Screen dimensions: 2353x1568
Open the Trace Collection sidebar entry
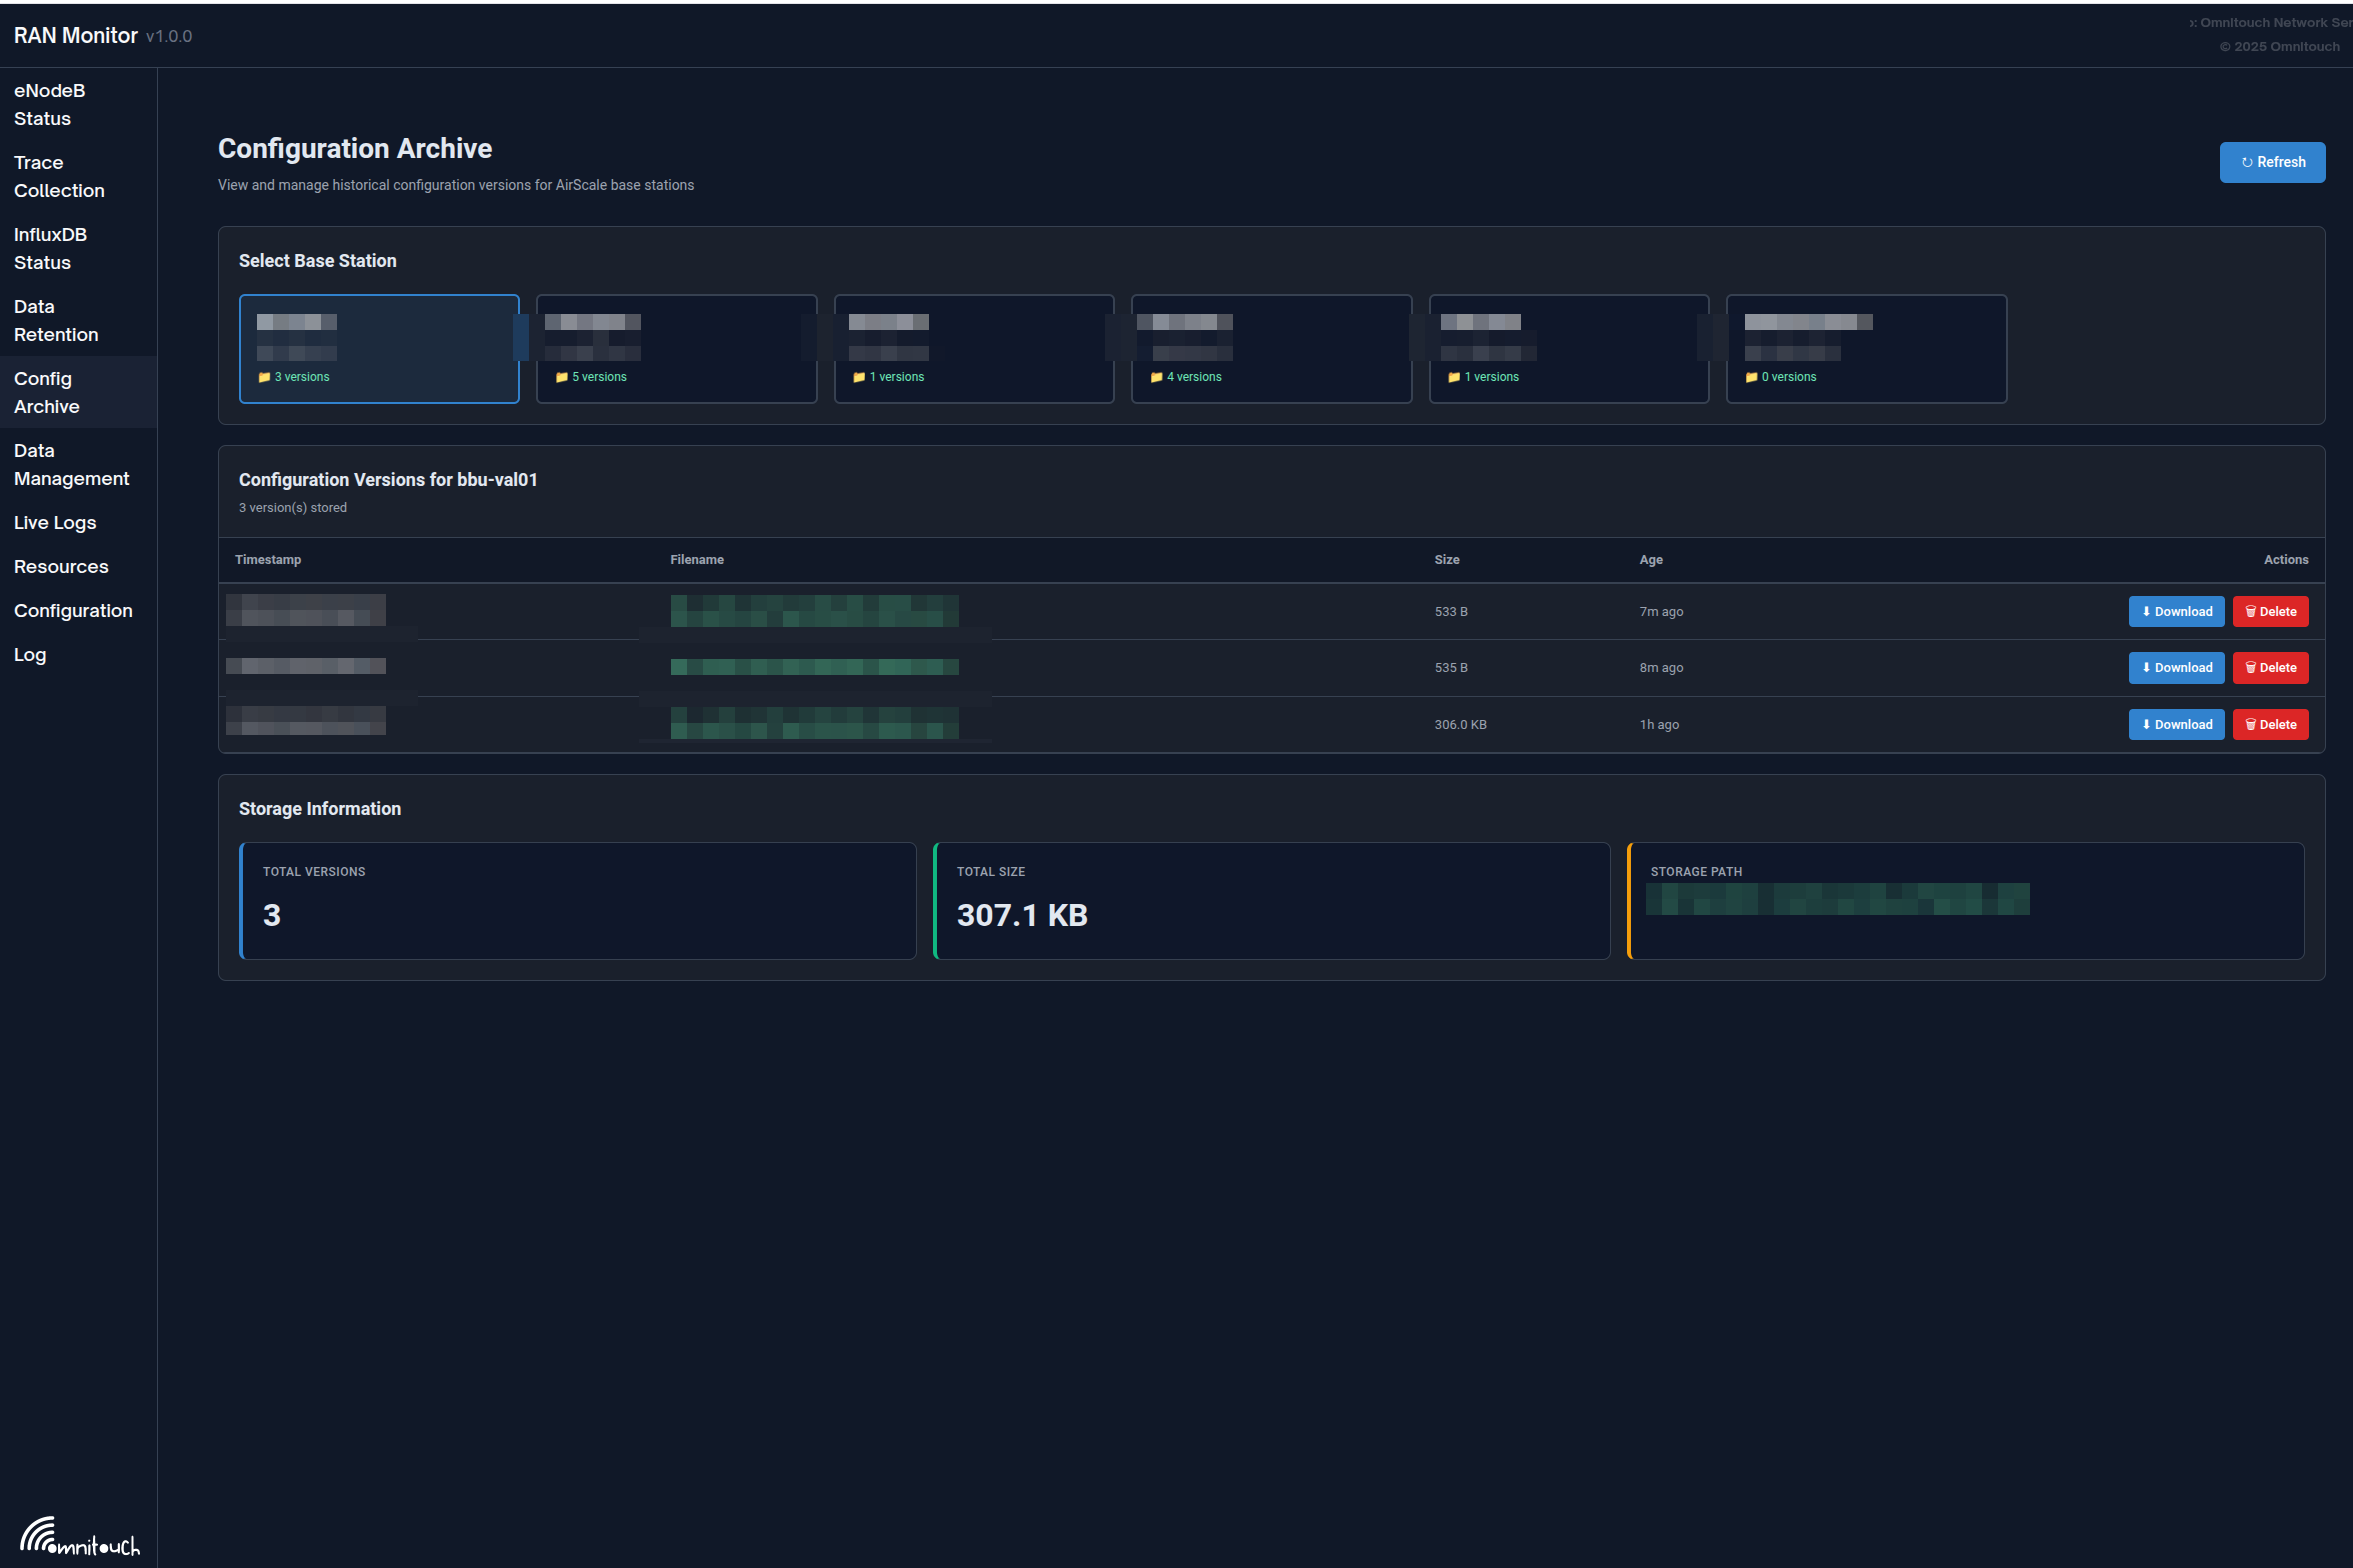pos(60,176)
